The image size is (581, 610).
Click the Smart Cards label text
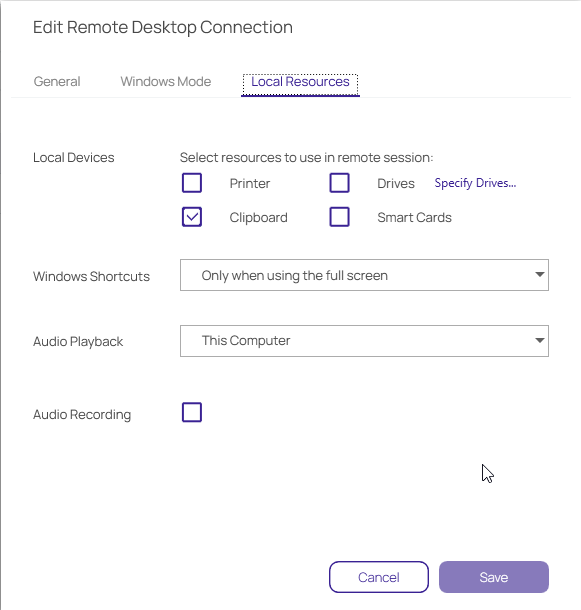pos(414,217)
